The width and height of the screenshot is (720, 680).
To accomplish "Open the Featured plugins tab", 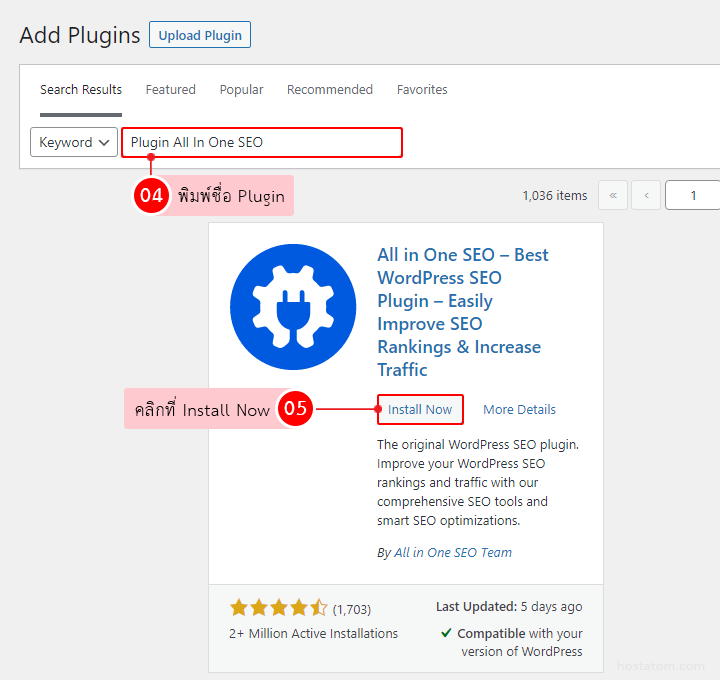I will click(x=171, y=90).
